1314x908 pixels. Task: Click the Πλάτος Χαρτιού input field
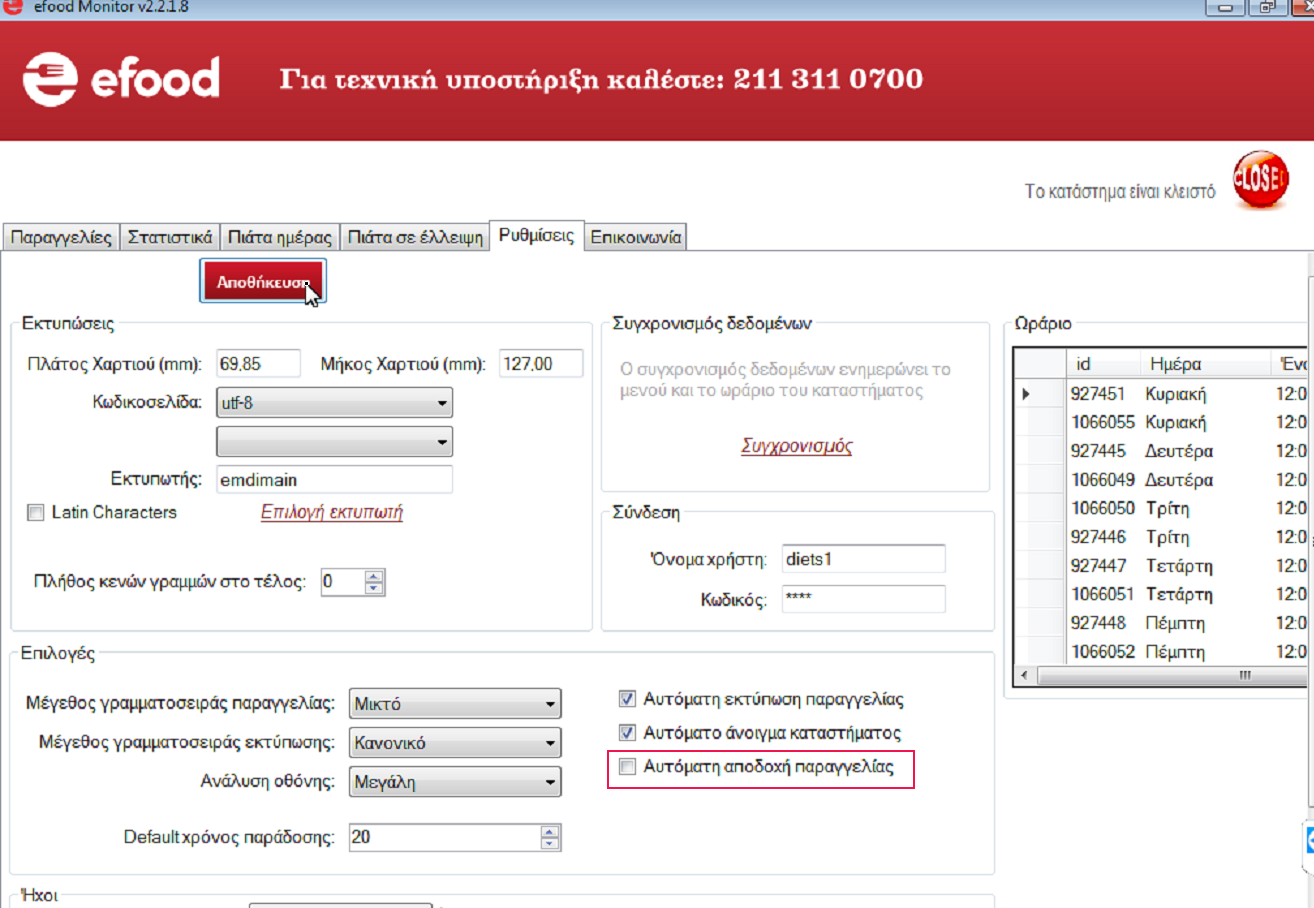tap(258, 364)
